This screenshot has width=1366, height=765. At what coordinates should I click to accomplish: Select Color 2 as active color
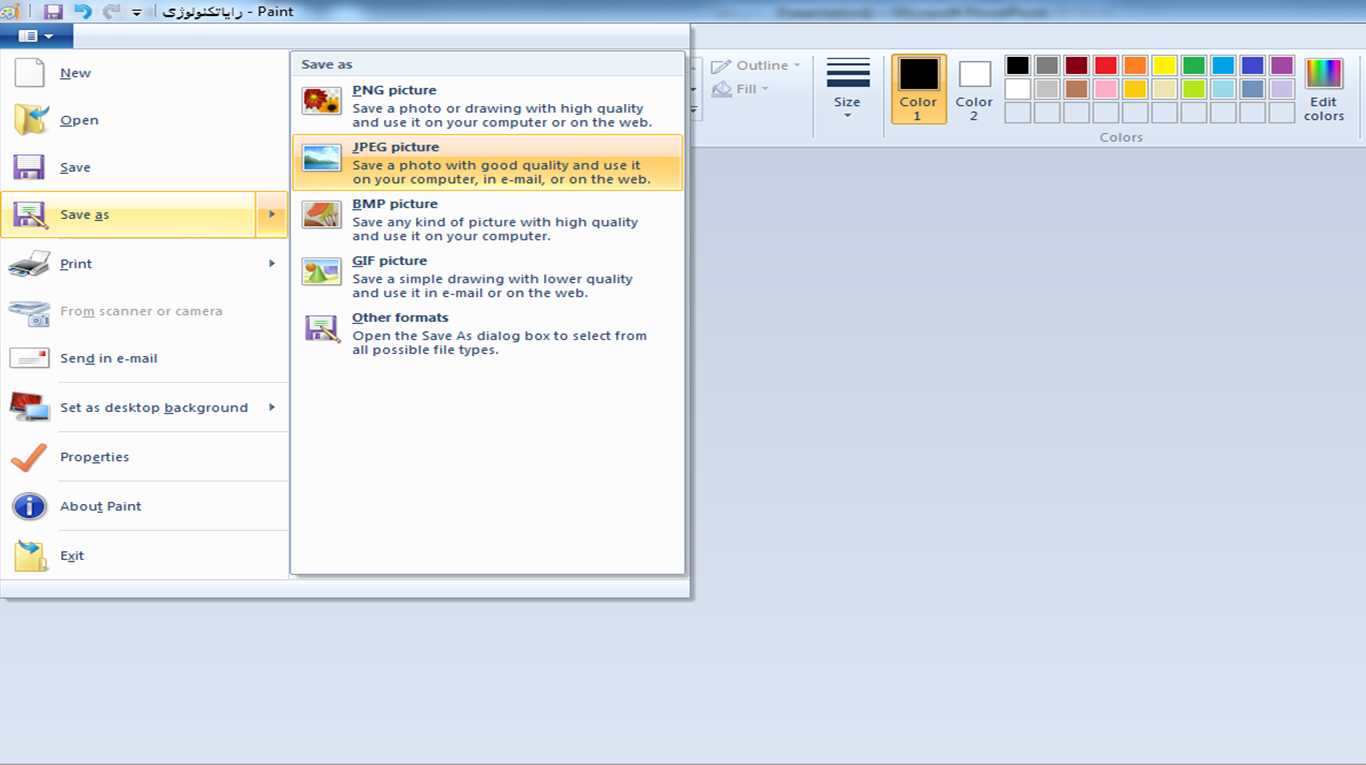pyautogui.click(x=973, y=89)
